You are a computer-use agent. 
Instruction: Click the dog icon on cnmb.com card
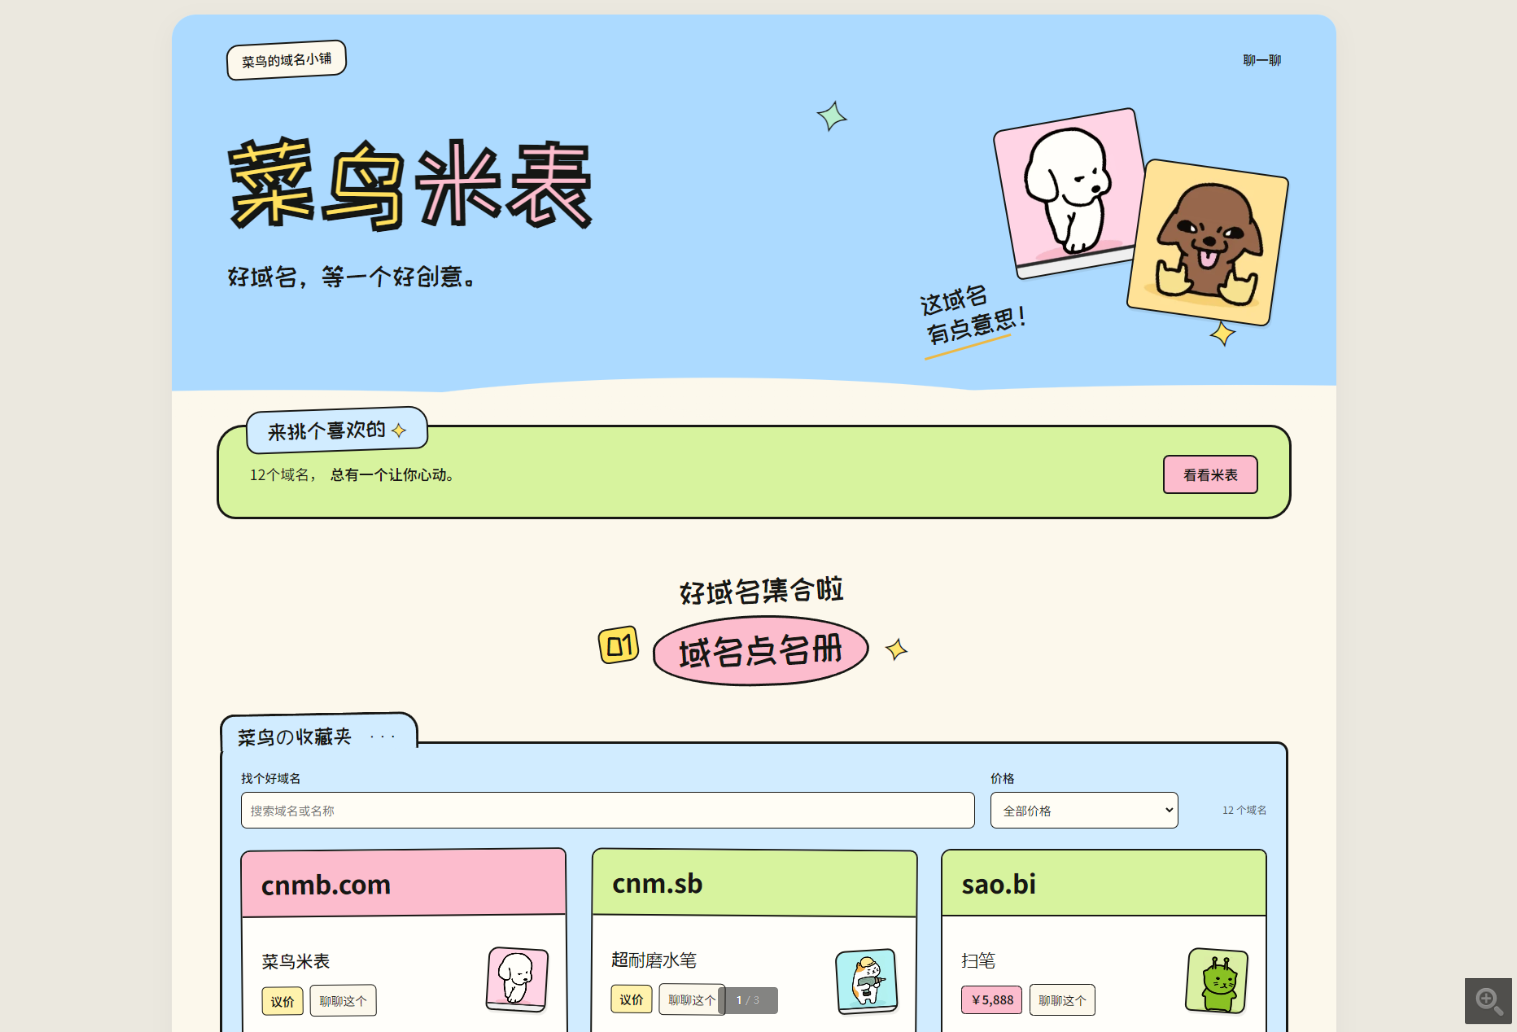tap(517, 979)
